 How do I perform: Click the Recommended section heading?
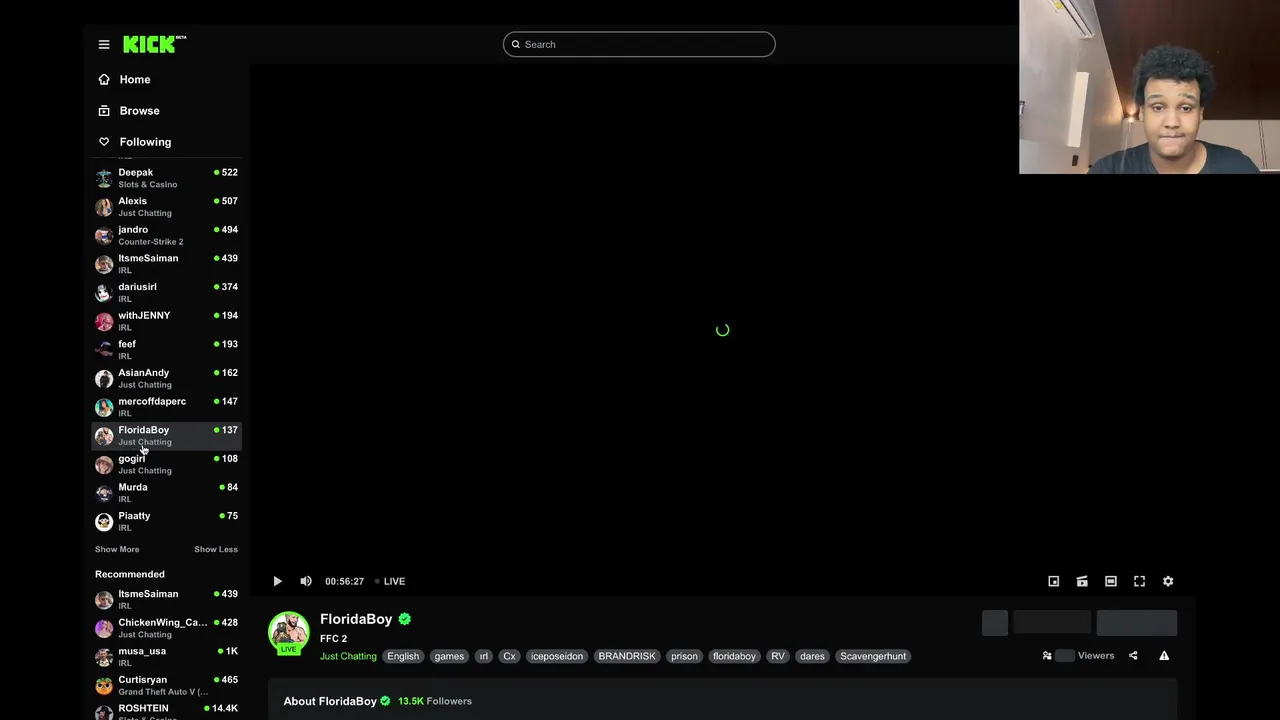coord(130,574)
